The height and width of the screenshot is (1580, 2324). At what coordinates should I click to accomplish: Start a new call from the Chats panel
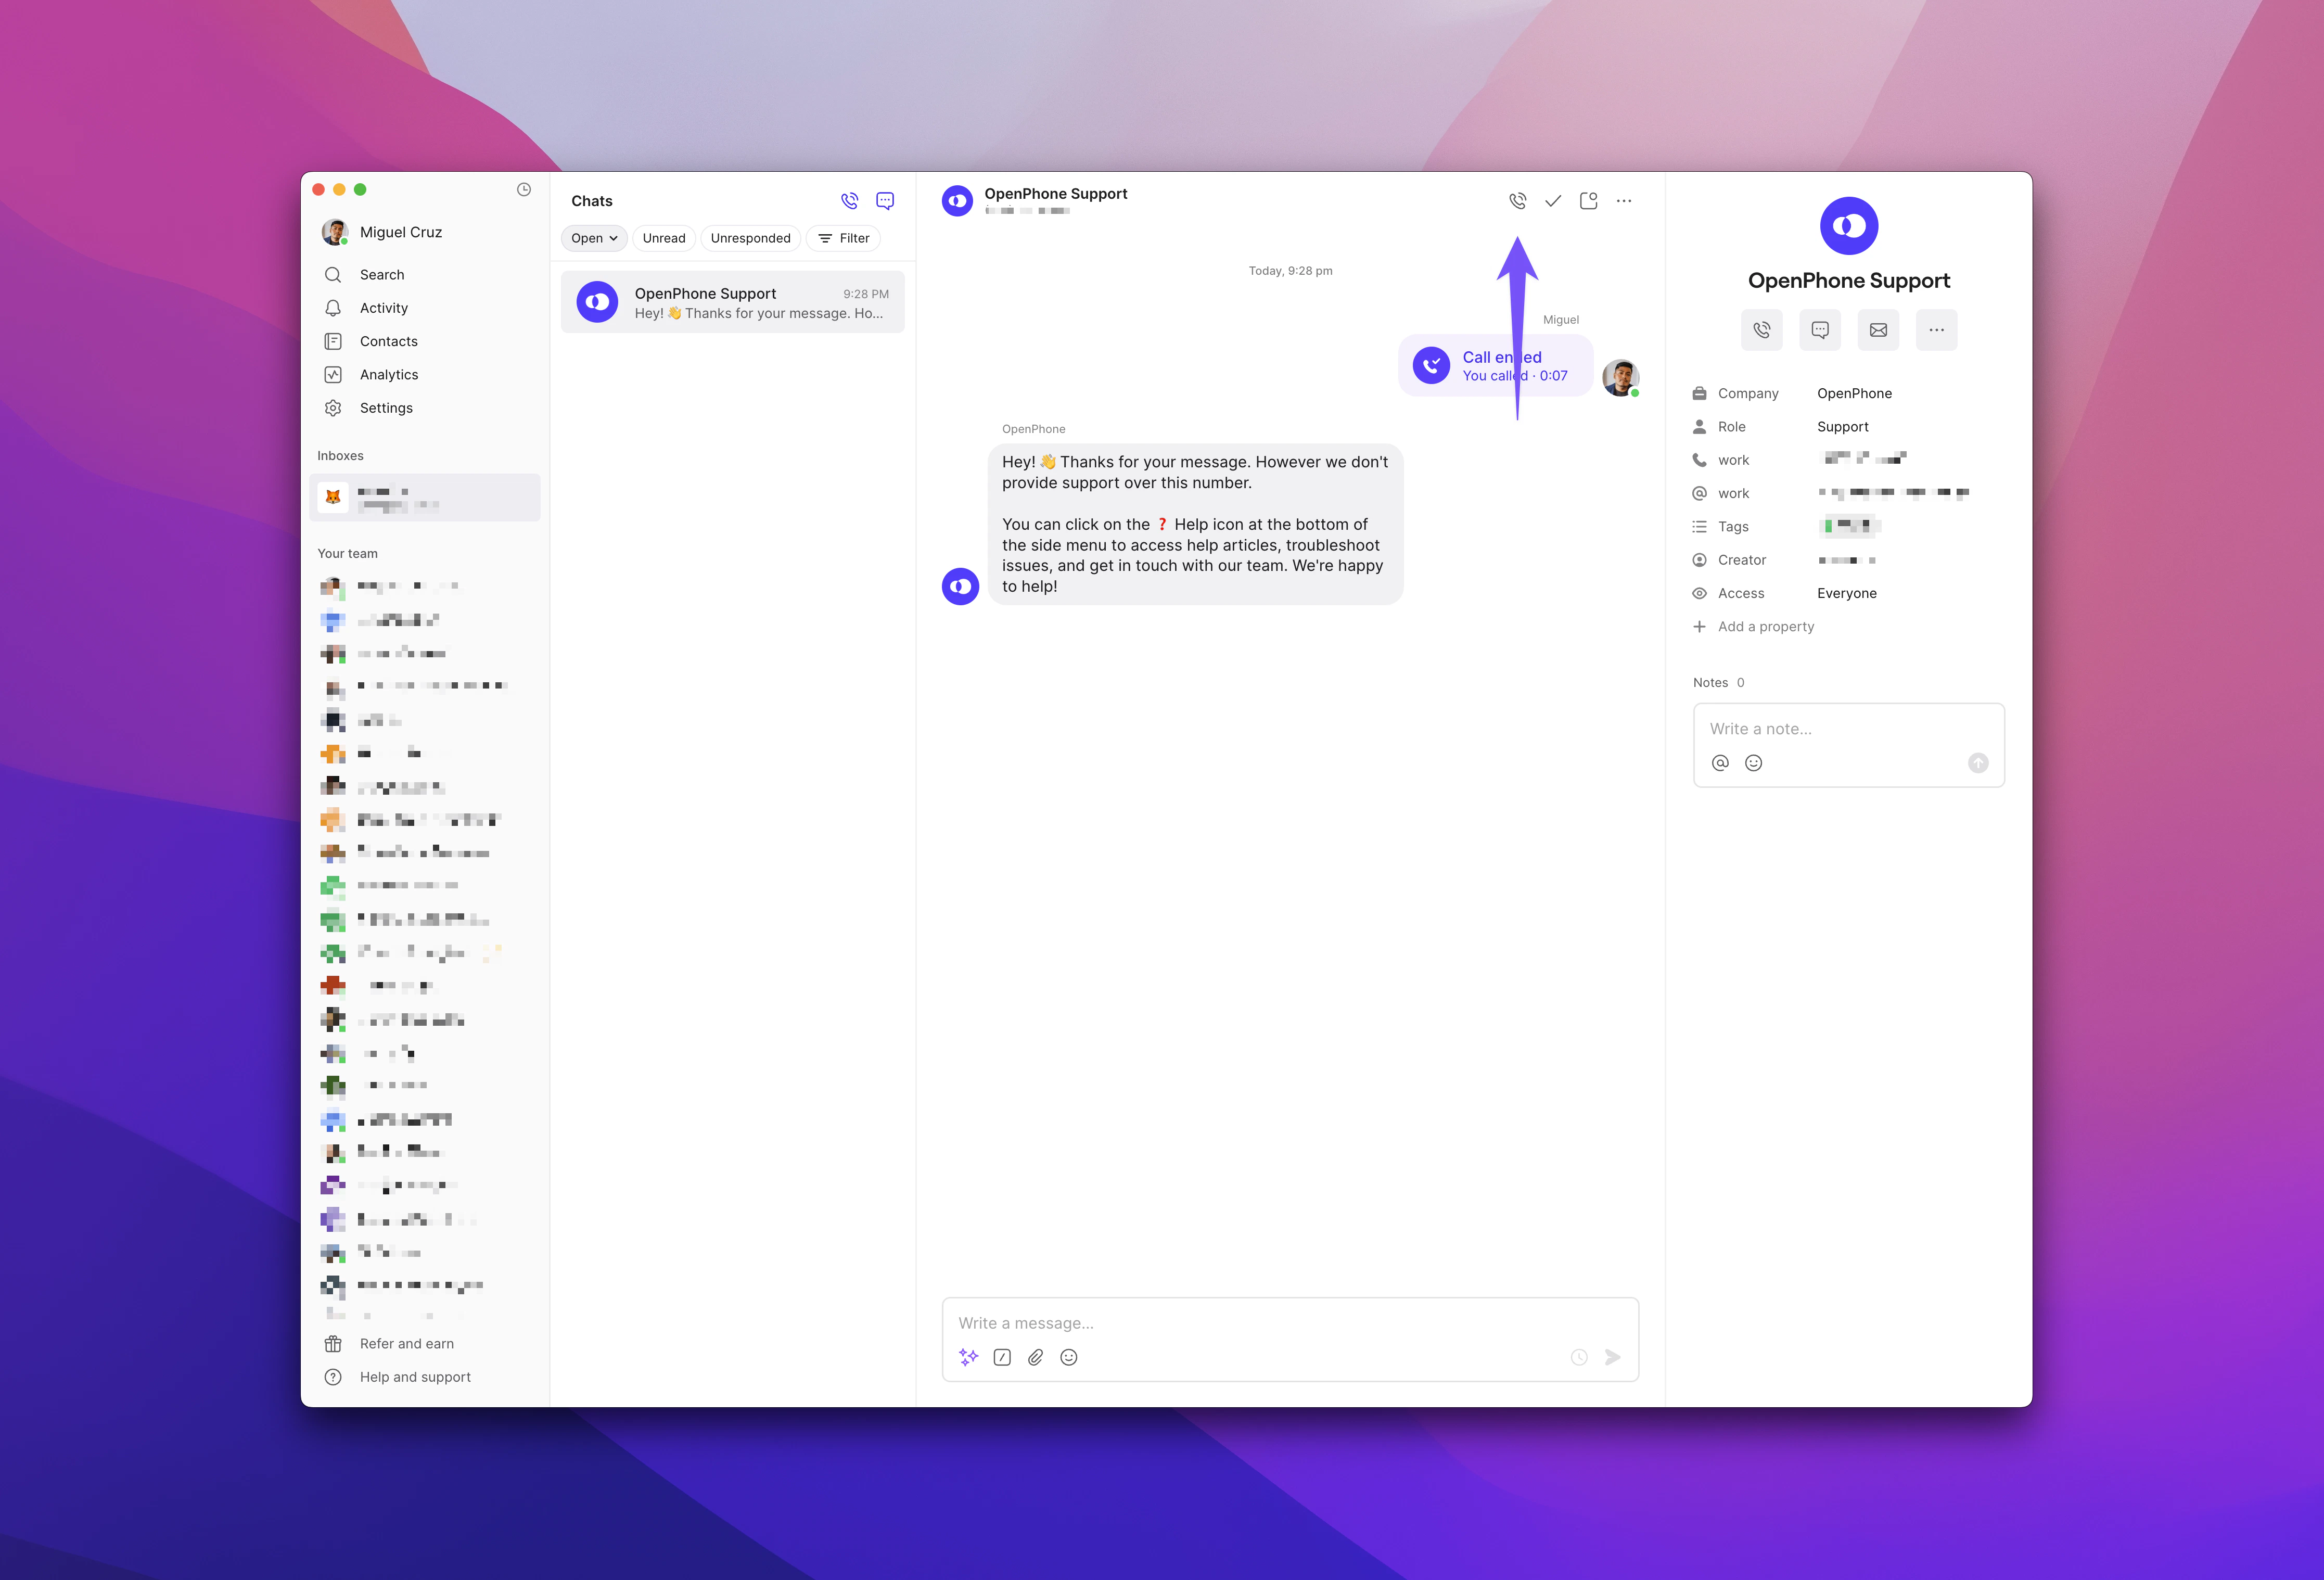849,200
